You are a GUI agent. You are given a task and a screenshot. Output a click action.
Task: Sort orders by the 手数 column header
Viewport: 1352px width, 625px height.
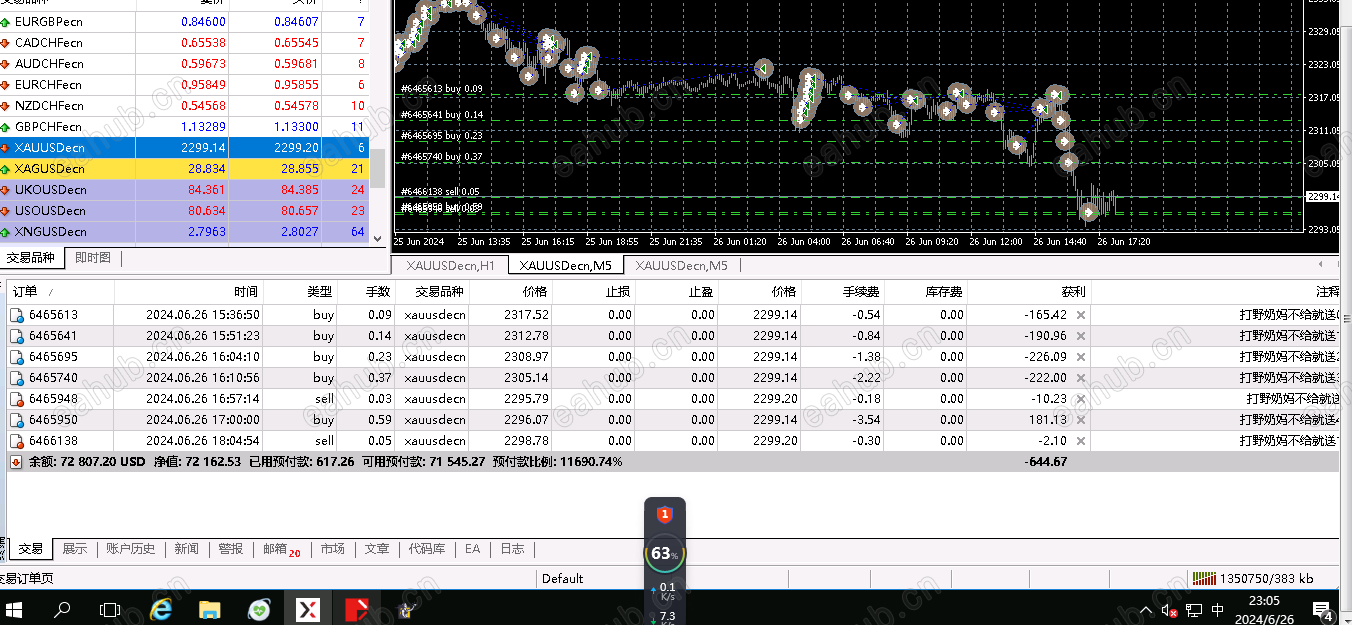[x=367, y=291]
